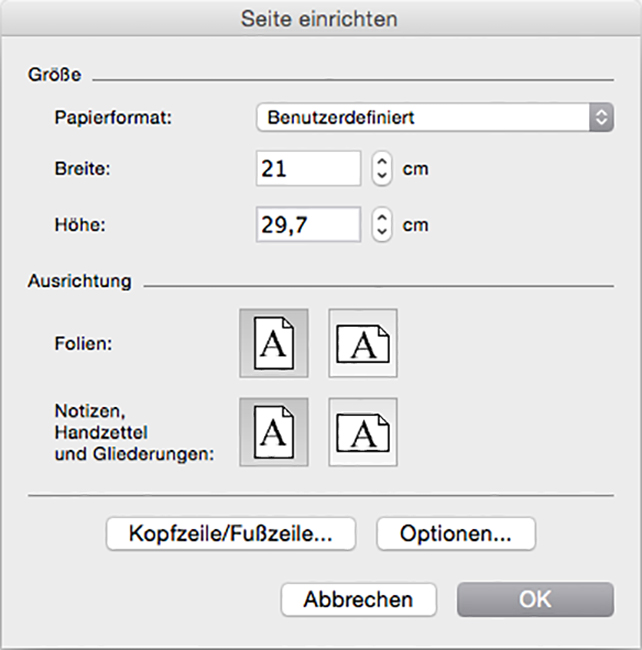Click the Folien: label text
The width and height of the screenshot is (642, 650).
pyautogui.click(x=83, y=344)
